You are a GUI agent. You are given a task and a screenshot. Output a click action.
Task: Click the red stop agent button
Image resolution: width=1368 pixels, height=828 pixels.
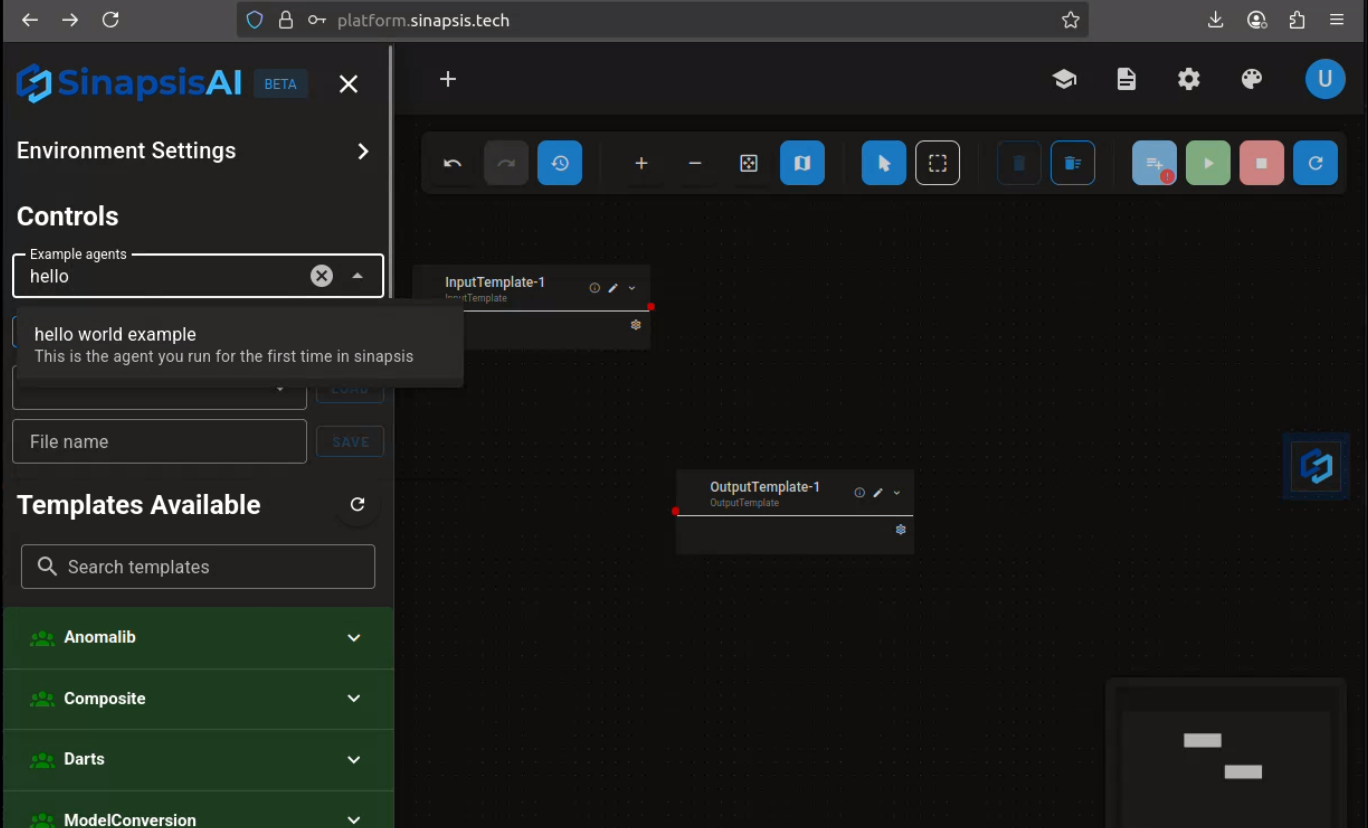click(x=1261, y=163)
